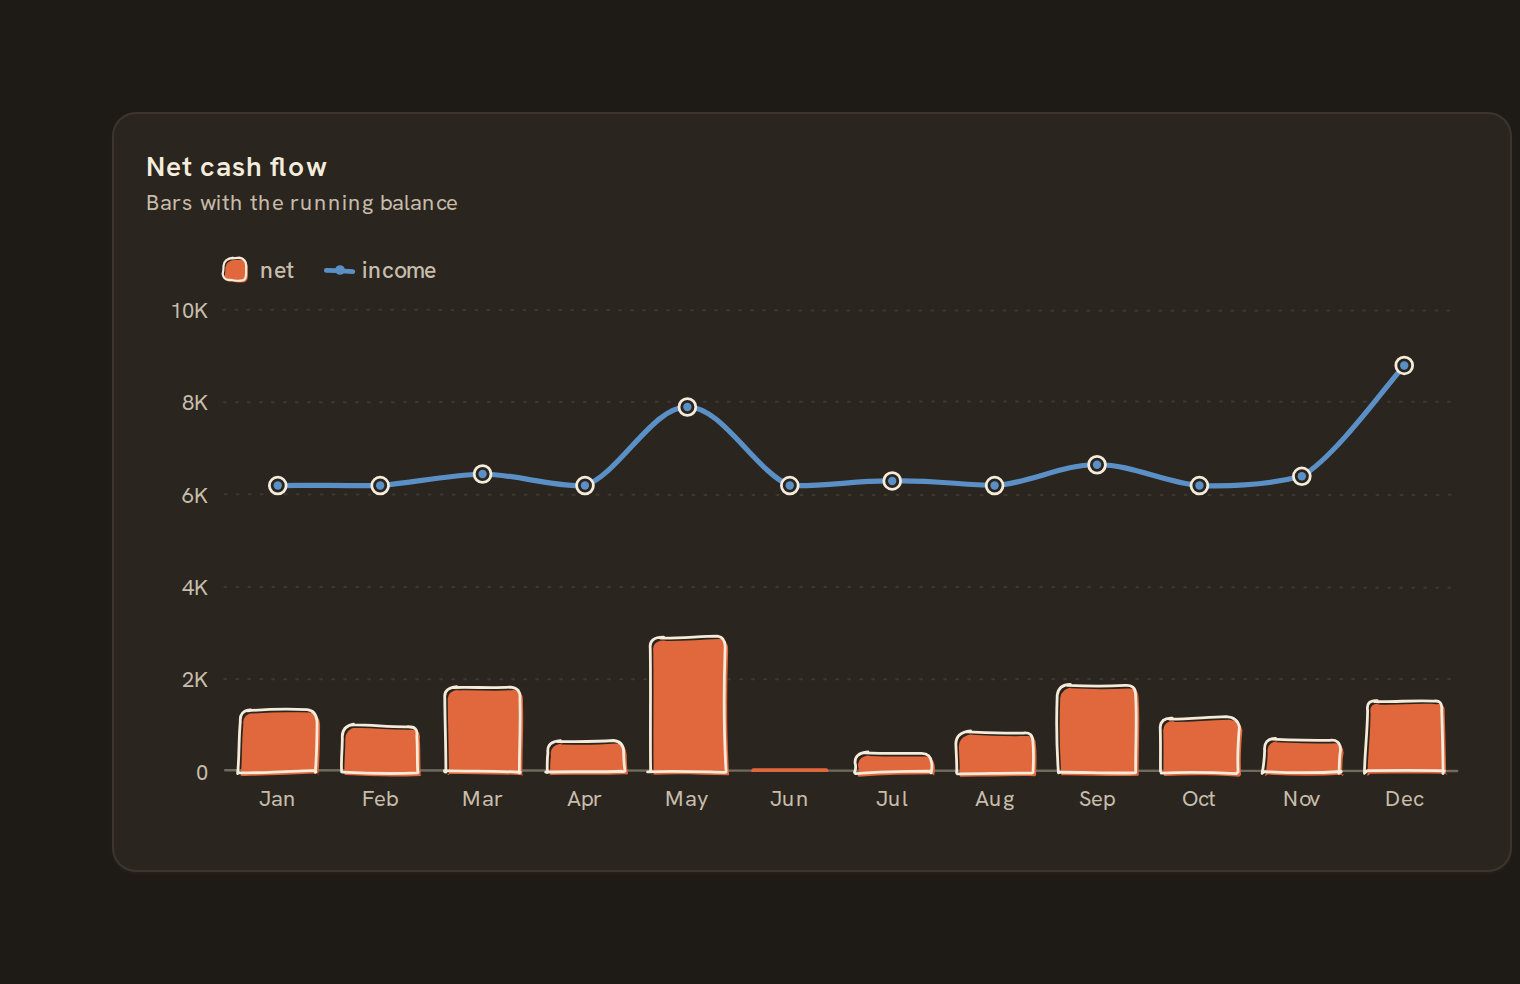This screenshot has height=984, width=1520.
Task: Select the May net bar
Action: coord(688,704)
